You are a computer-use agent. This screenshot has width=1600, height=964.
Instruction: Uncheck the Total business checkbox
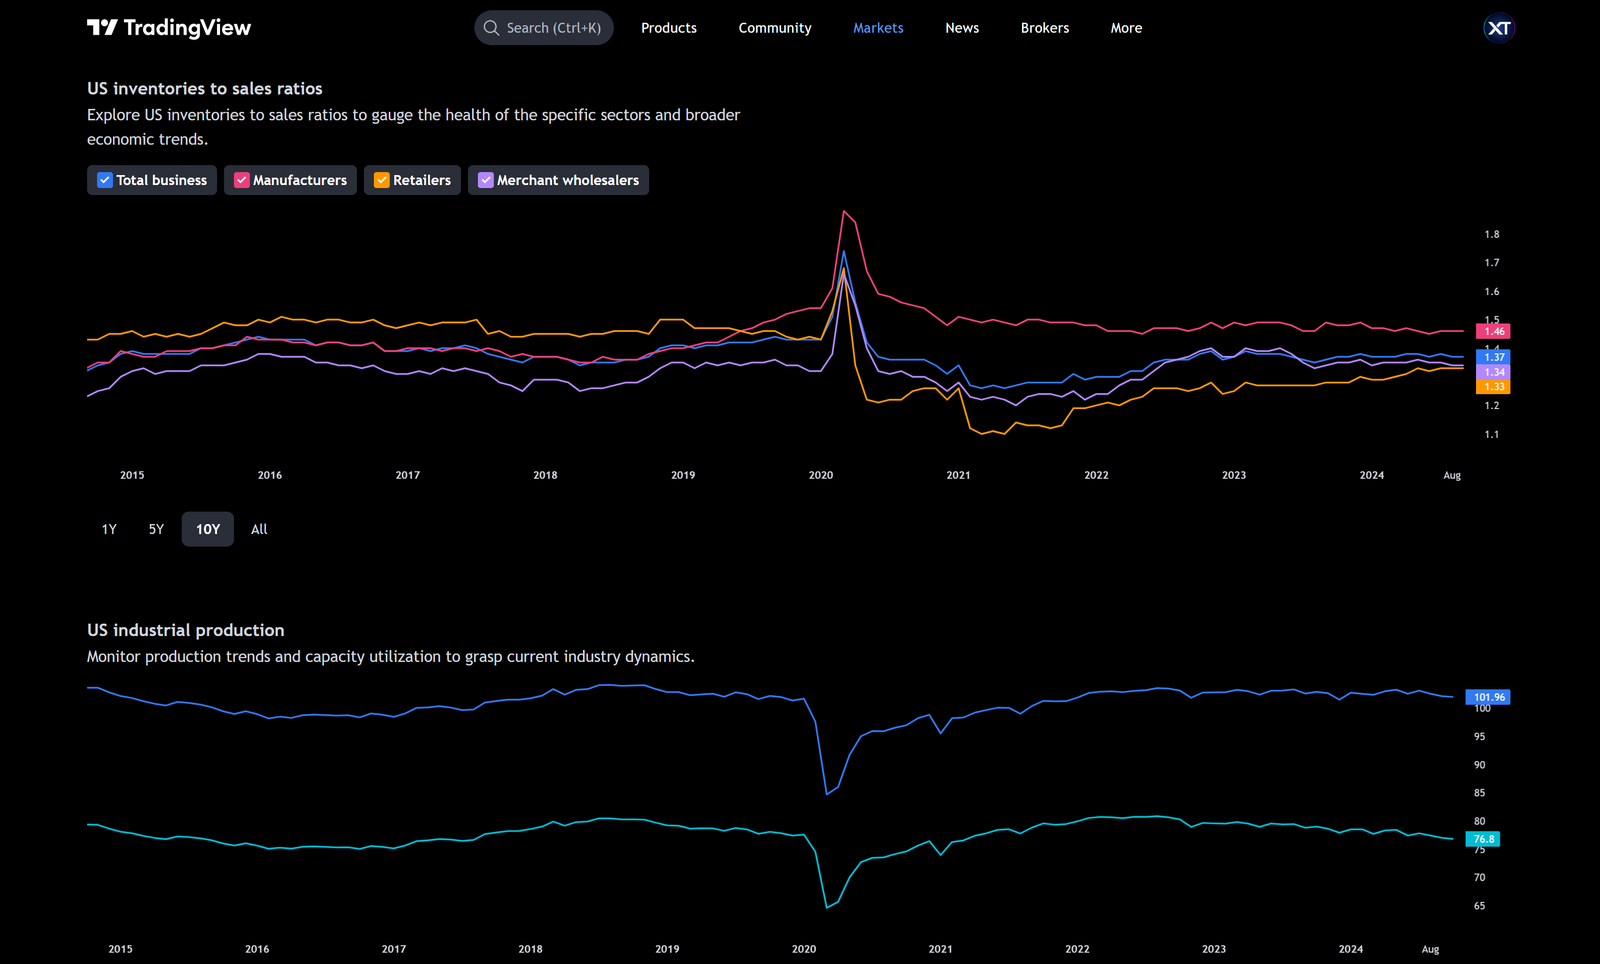point(105,180)
